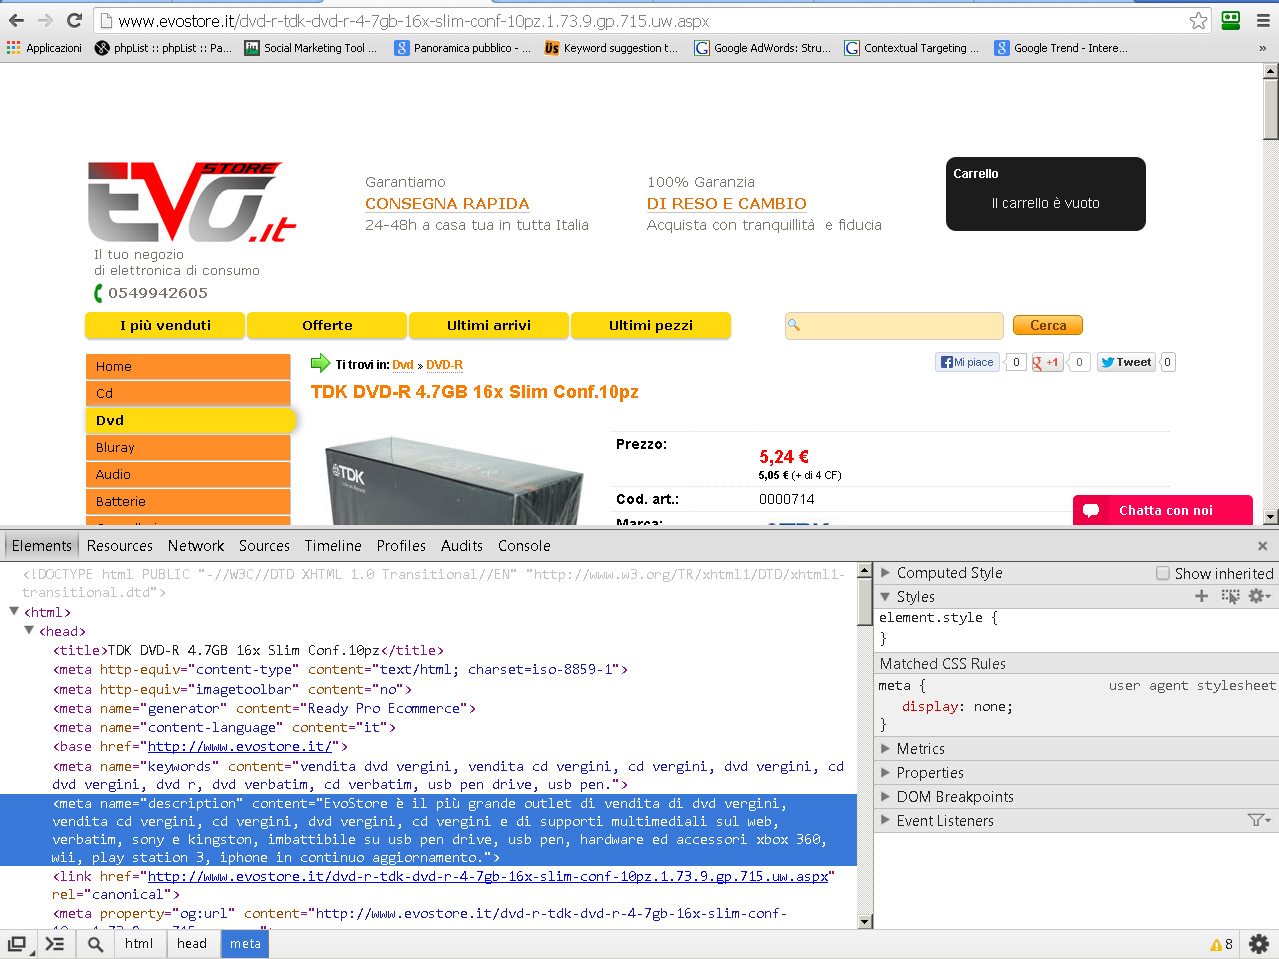This screenshot has height=959, width=1279.
Task: Open Offerte menu tab
Action: (327, 325)
